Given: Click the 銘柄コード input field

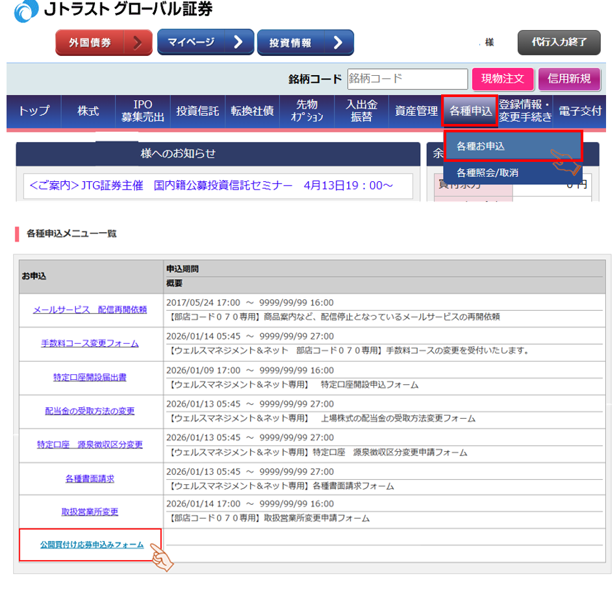Looking at the screenshot, I should tap(406, 79).
